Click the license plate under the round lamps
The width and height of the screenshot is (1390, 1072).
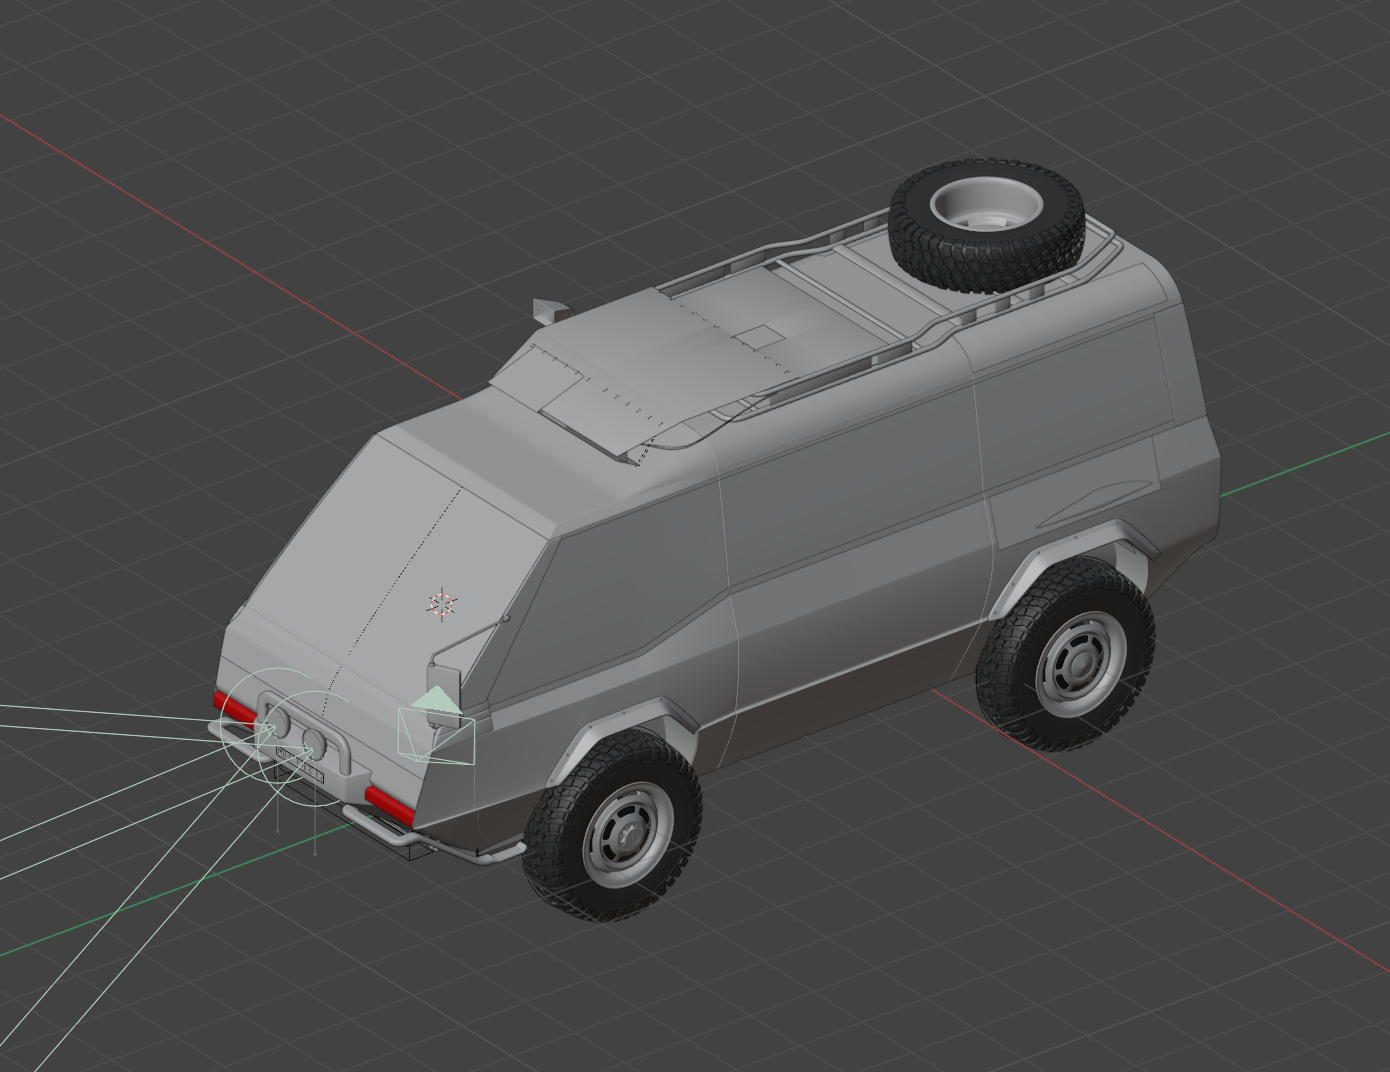[300, 765]
